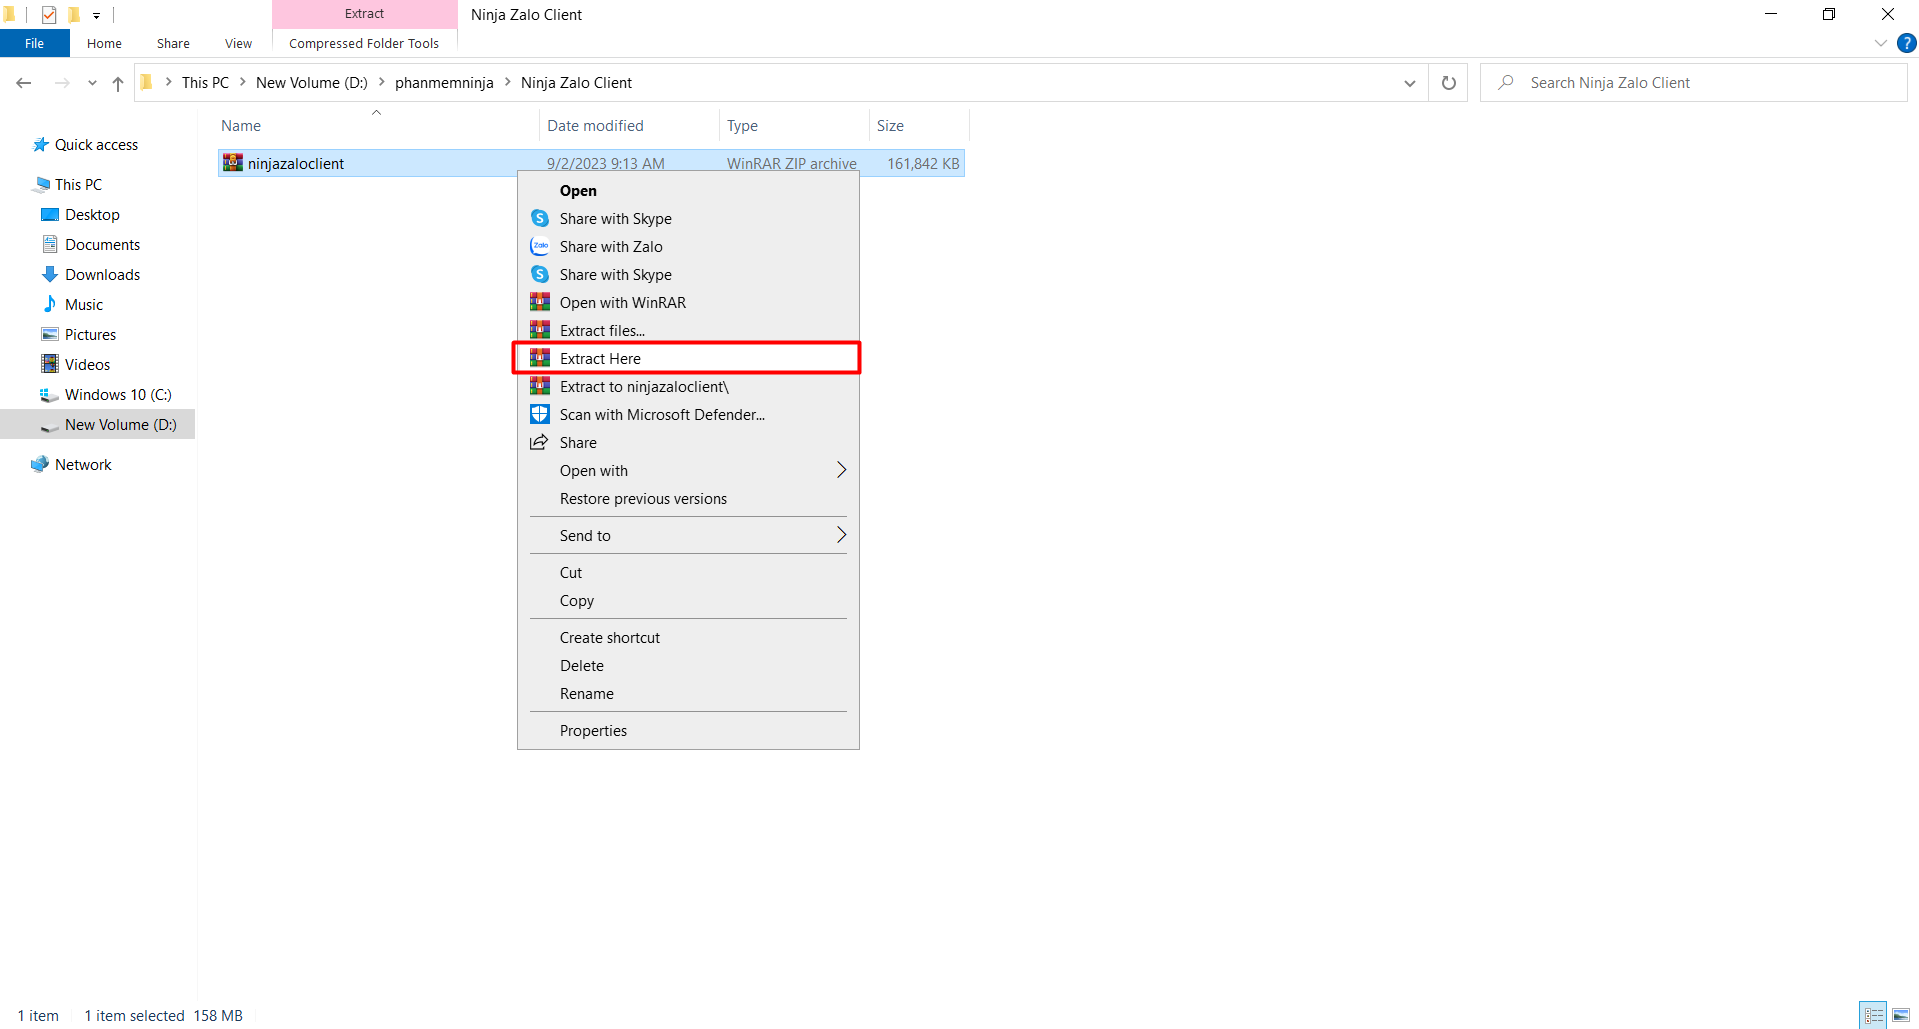
Task: Click WinRAR icon beside Extract Here
Action: (x=540, y=358)
